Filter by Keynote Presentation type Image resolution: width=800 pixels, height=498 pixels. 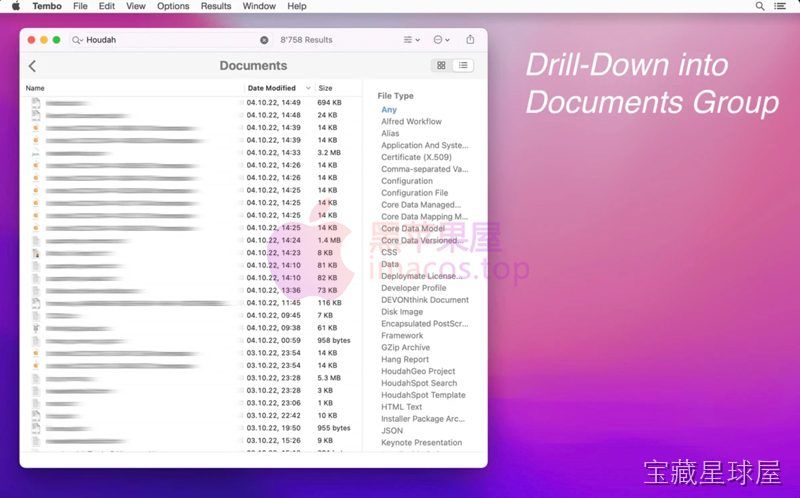421,443
